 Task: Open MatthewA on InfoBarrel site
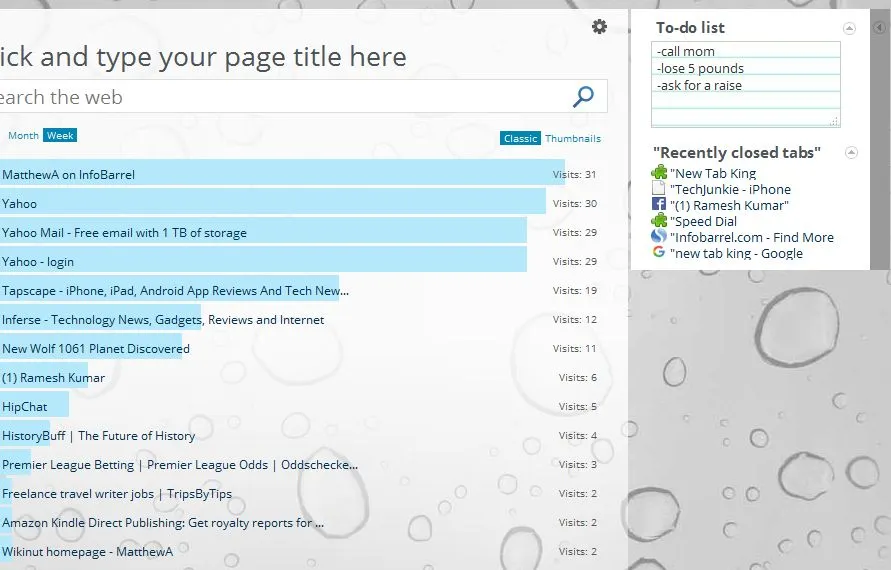(x=68, y=174)
